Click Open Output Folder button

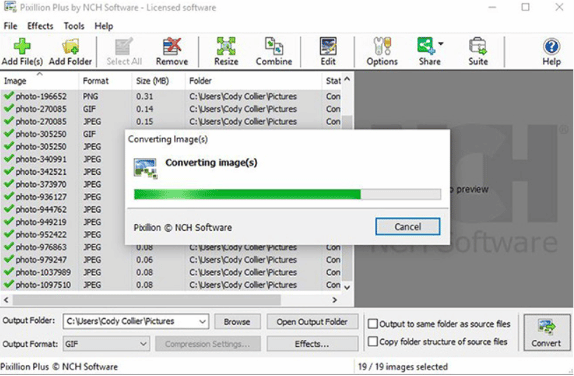312,322
